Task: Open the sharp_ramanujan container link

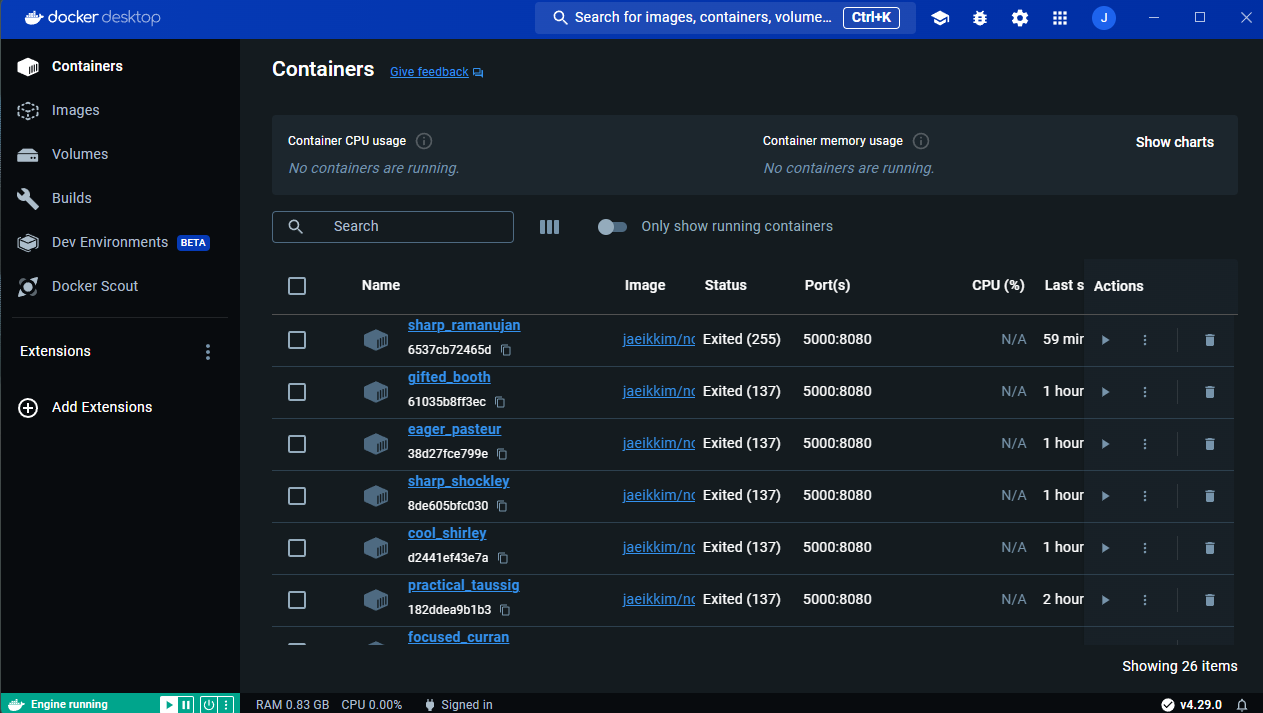Action: (x=464, y=325)
